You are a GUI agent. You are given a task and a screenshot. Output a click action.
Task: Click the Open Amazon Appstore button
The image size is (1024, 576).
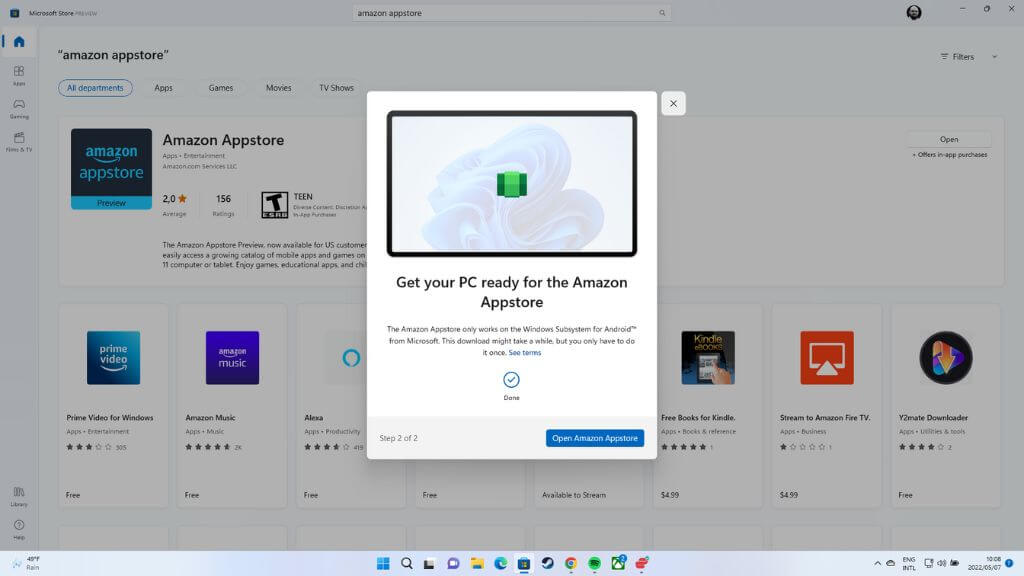coord(594,438)
